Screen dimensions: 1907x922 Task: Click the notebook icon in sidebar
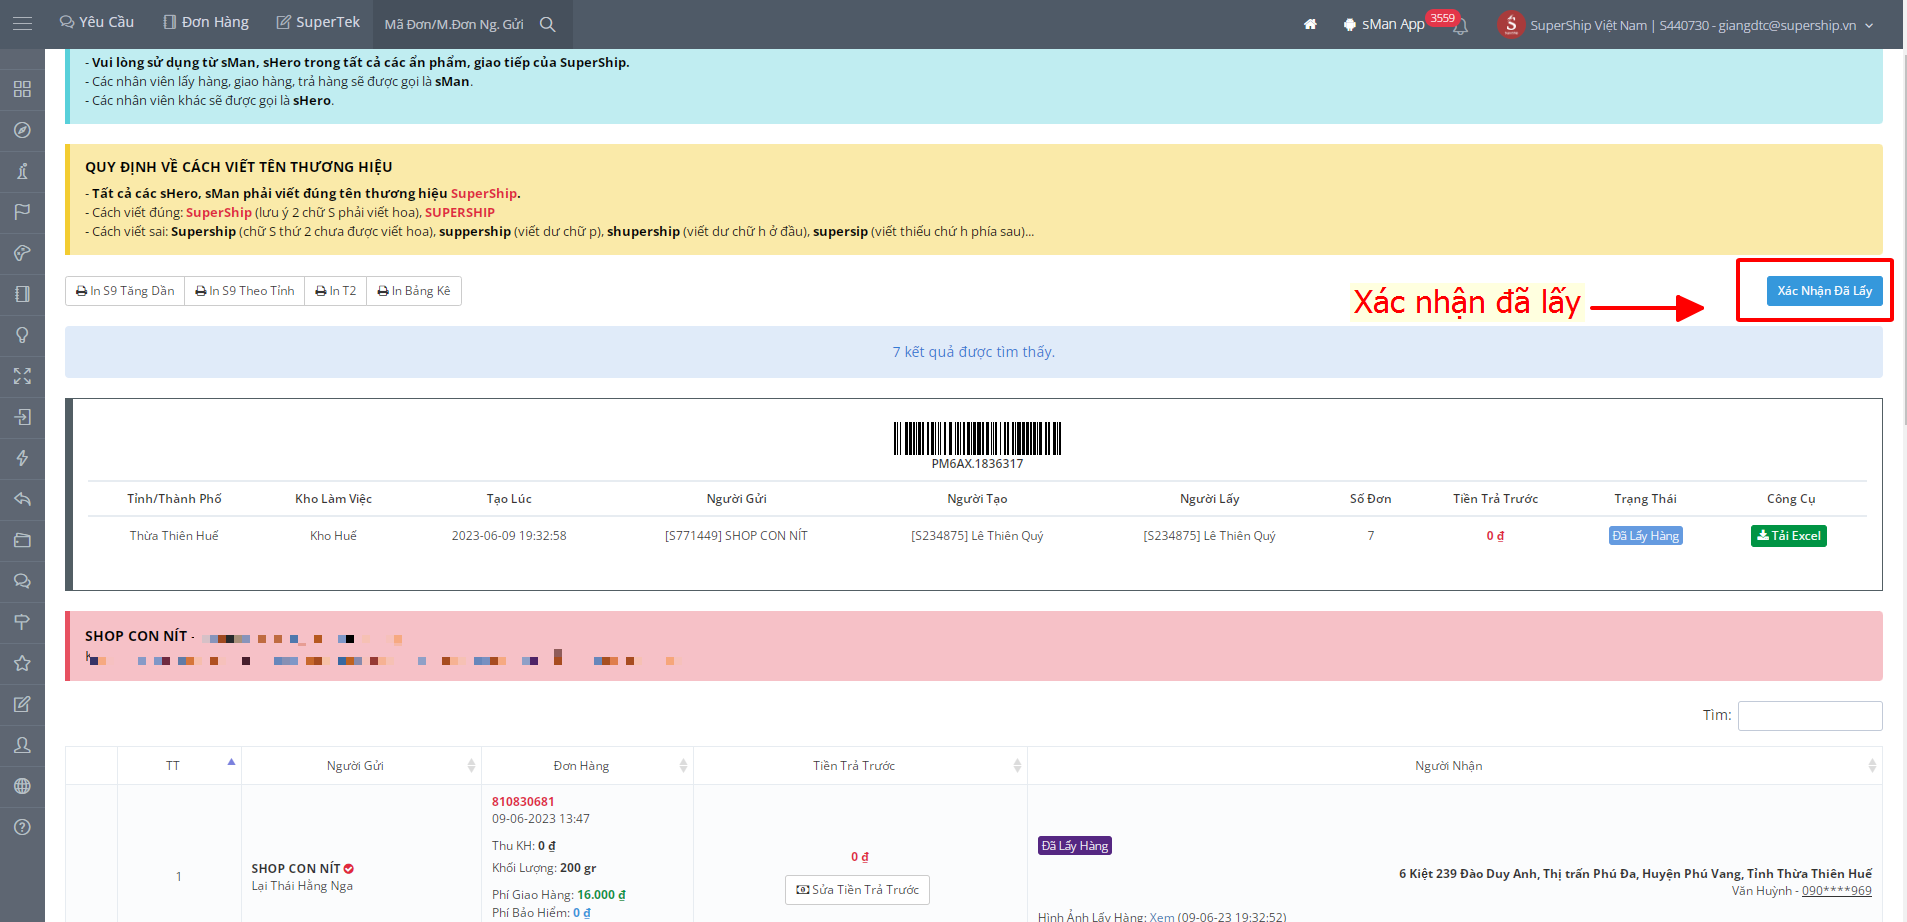[22, 294]
